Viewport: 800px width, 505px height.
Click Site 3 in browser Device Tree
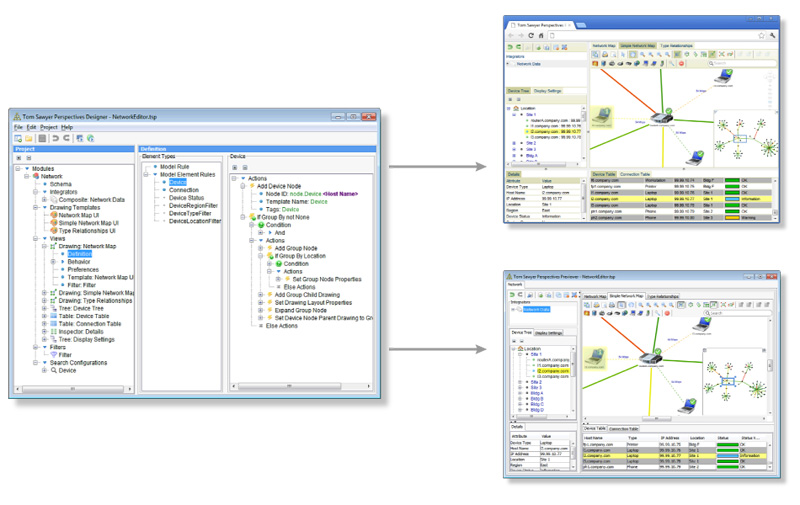531,149
